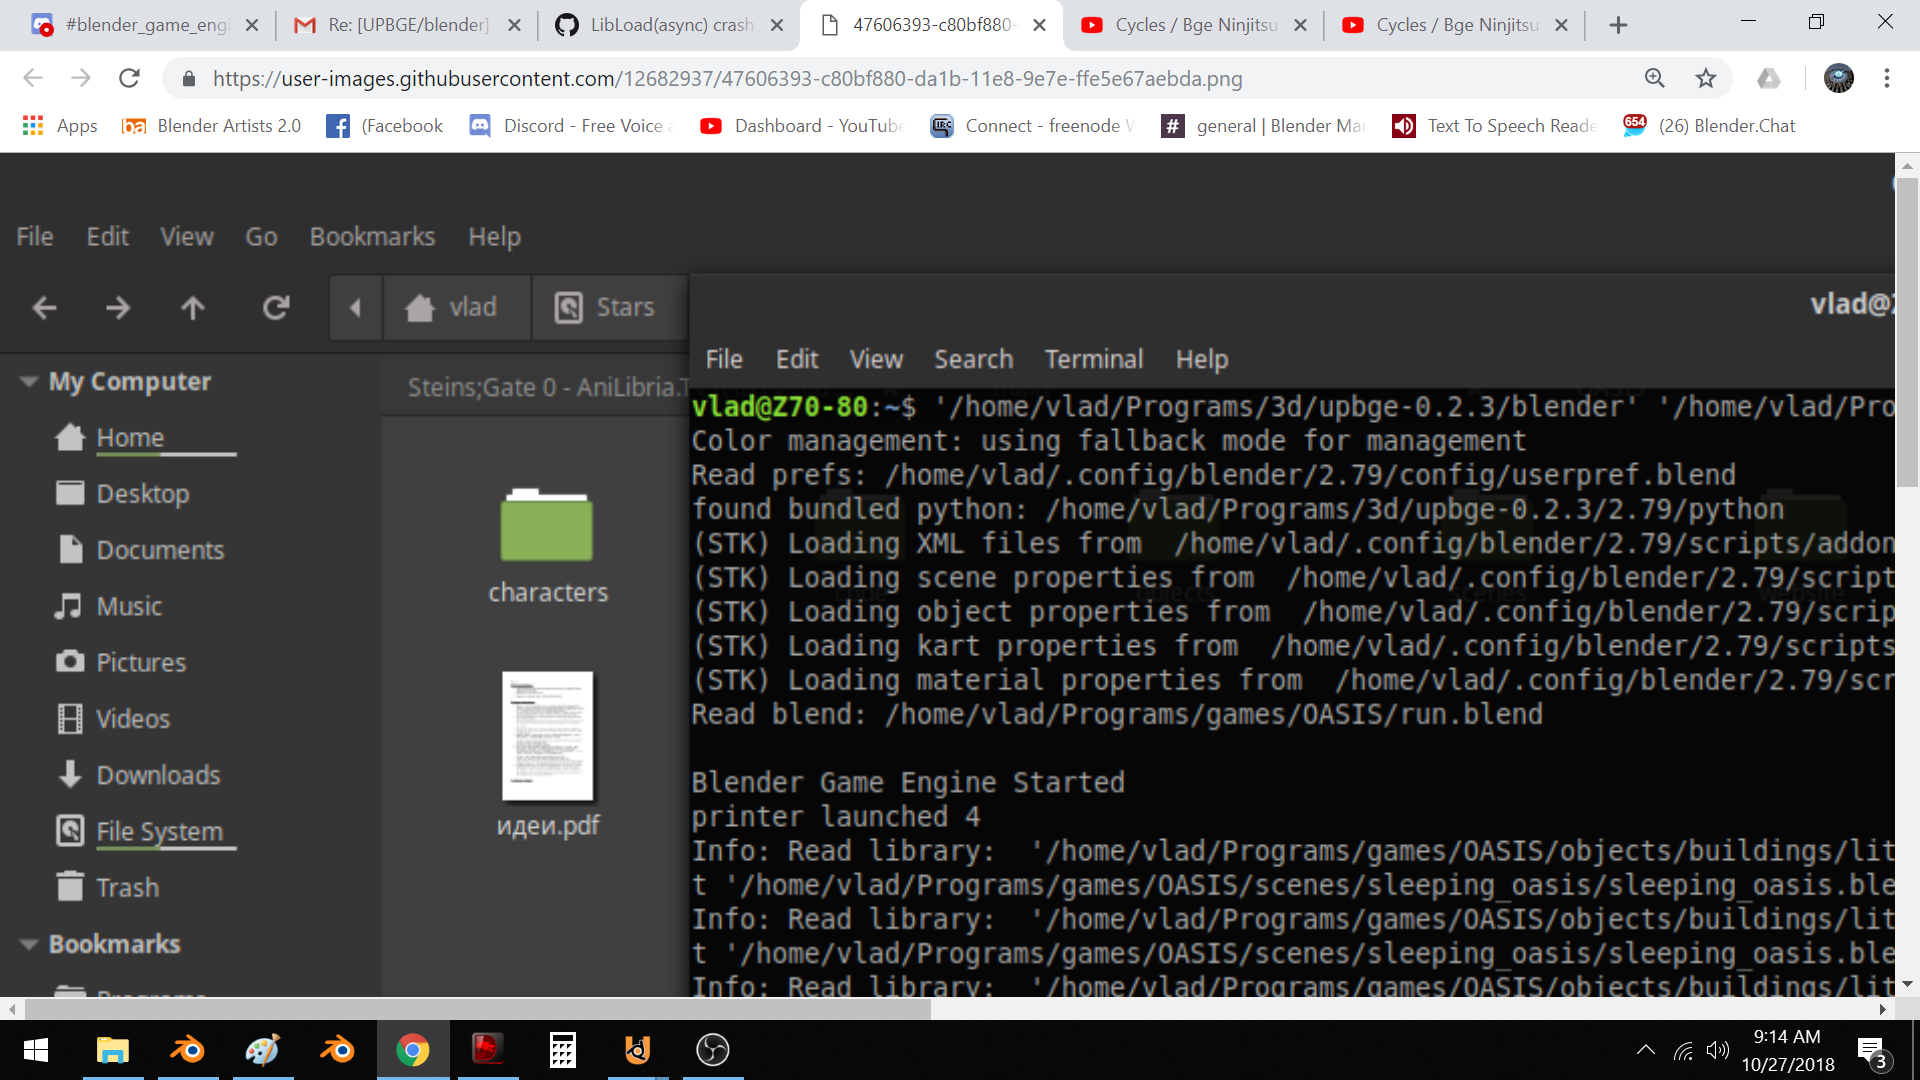Launch OBS Studio from the taskbar
Image resolution: width=1920 pixels, height=1080 pixels.
(x=712, y=1050)
